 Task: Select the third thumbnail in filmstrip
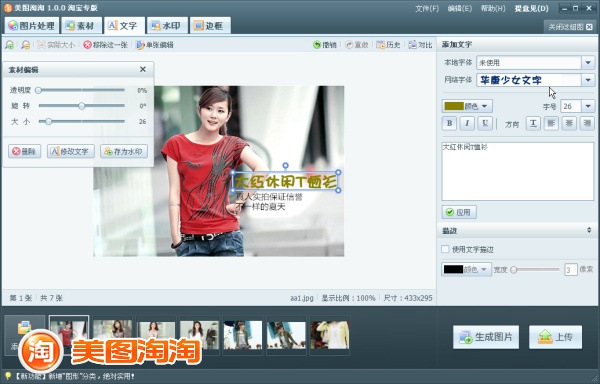pos(156,335)
